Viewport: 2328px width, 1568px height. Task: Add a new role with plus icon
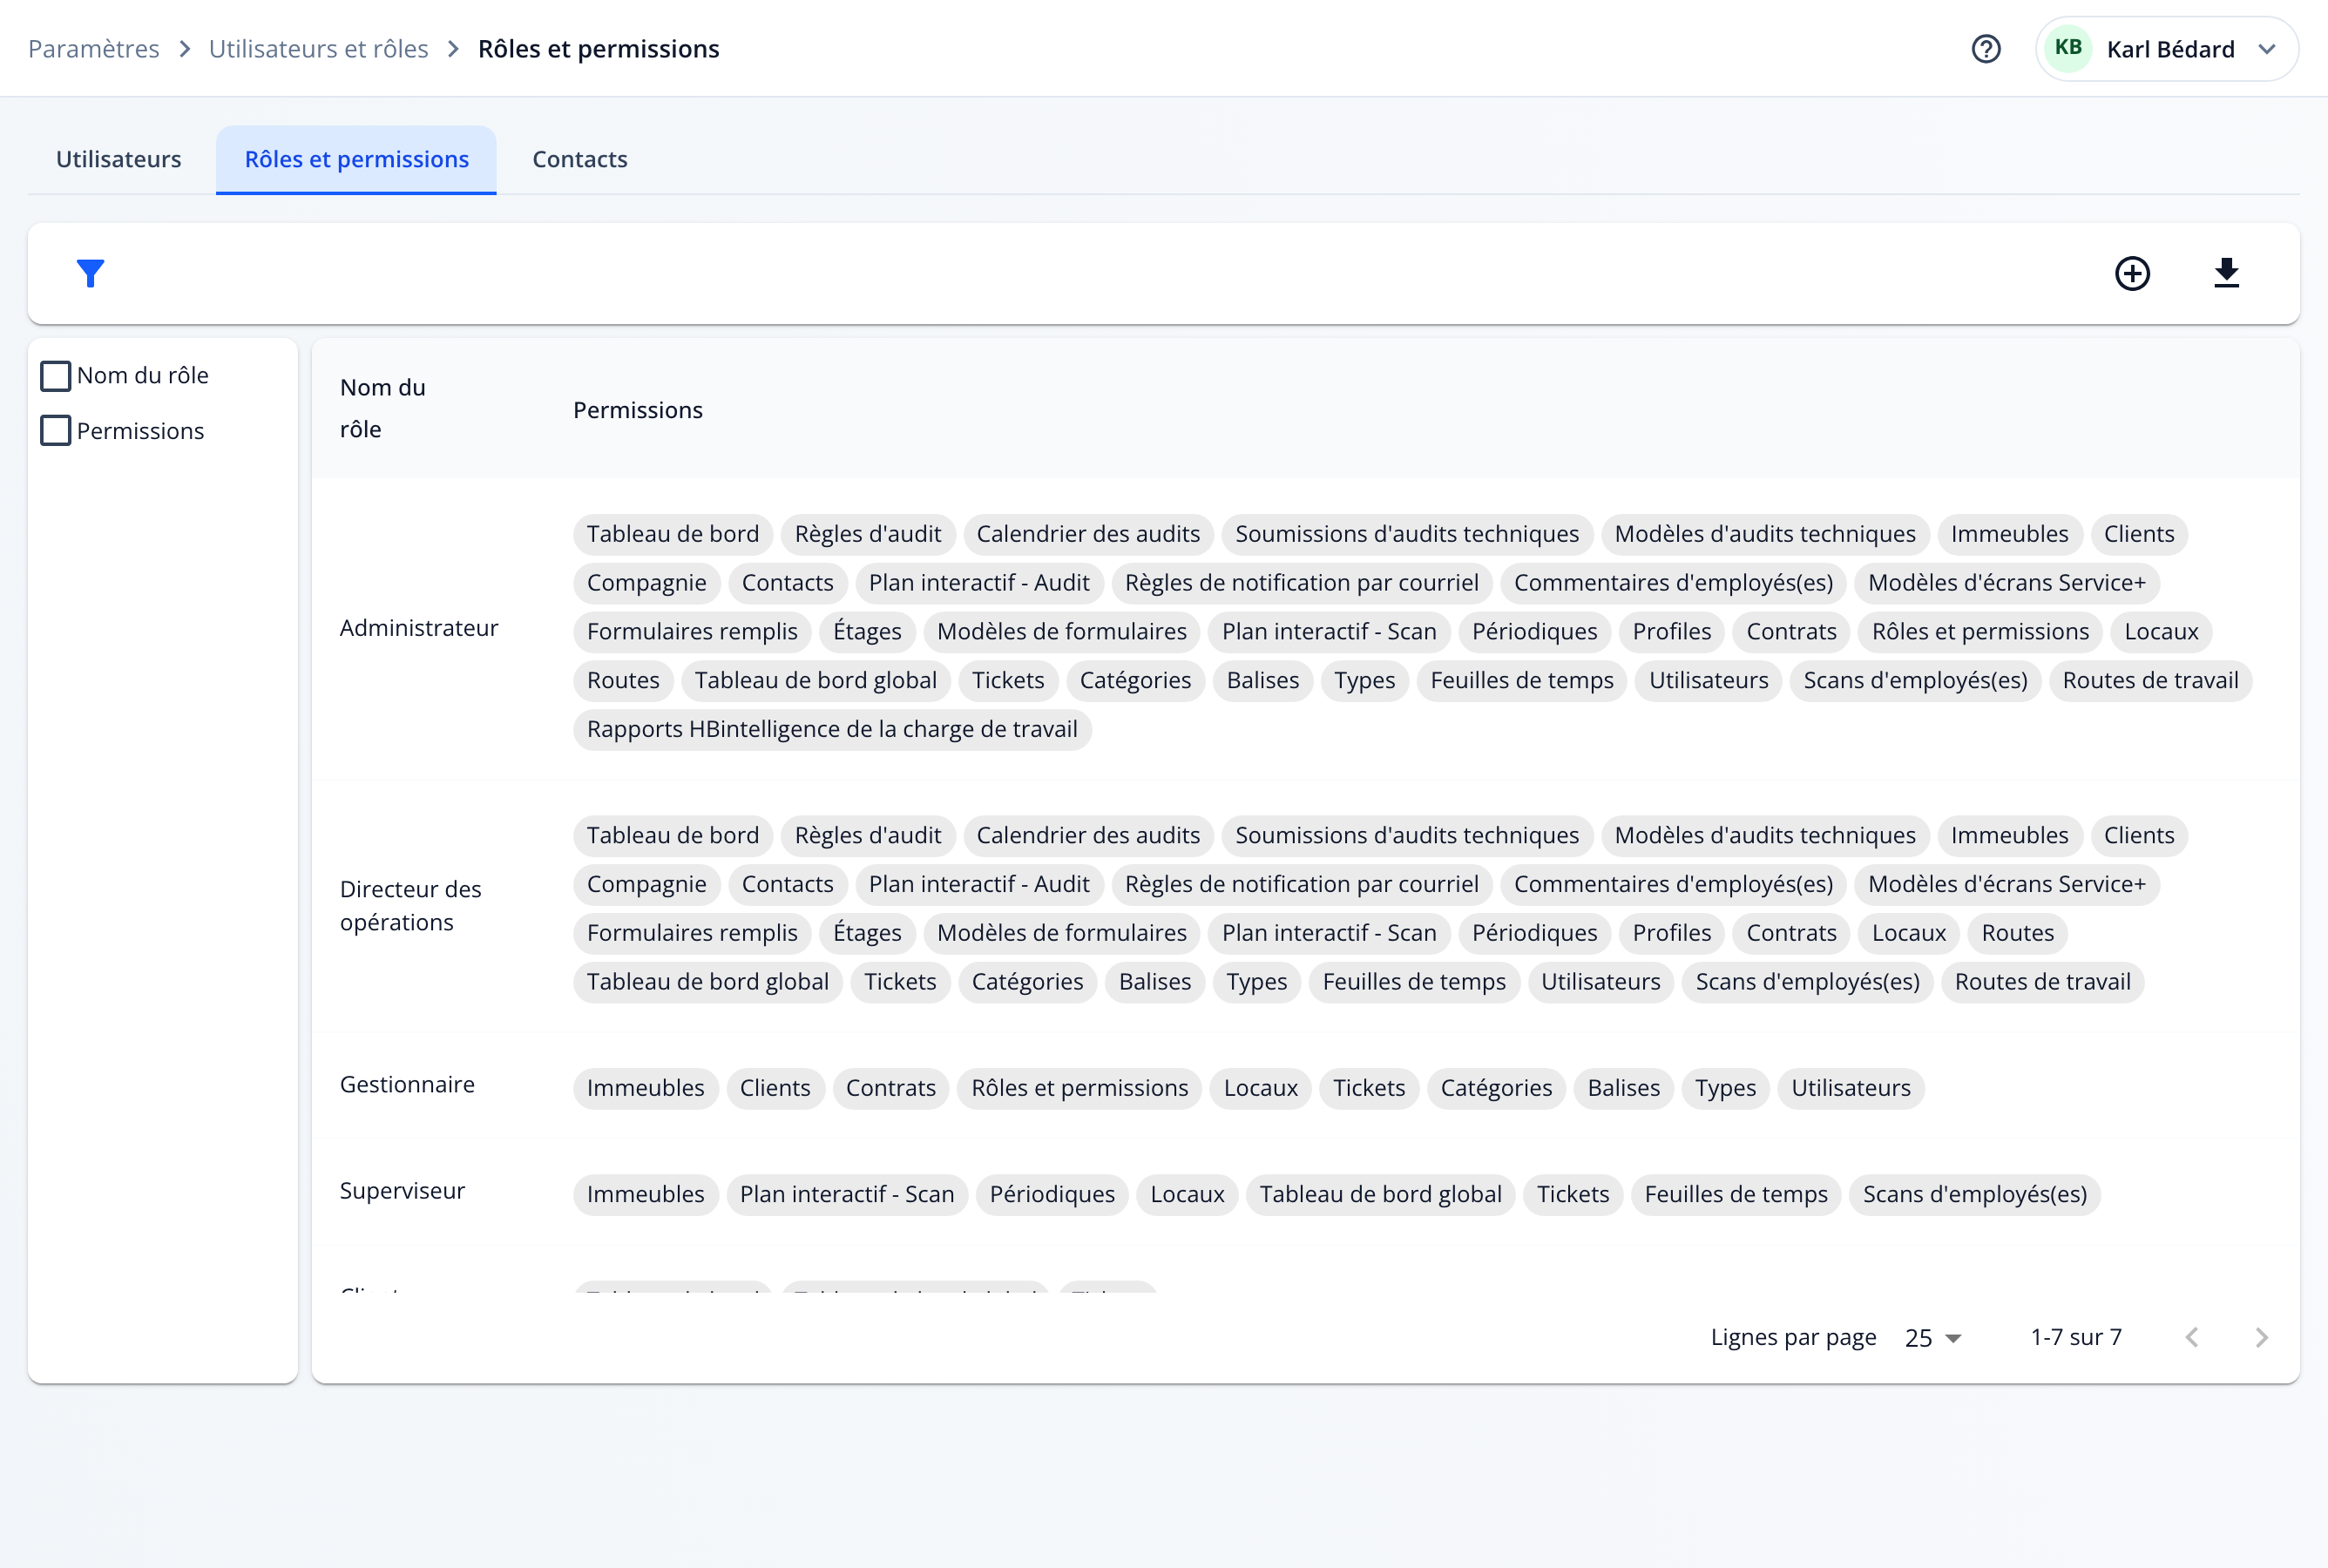pos(2132,273)
